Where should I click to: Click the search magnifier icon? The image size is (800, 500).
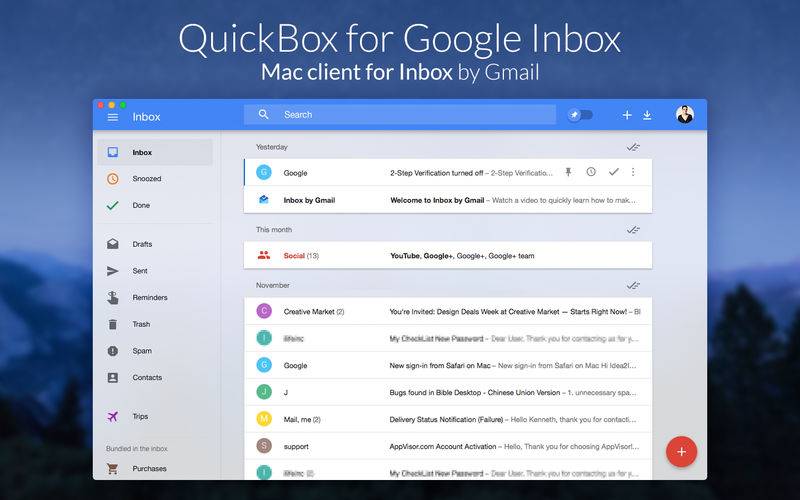[263, 114]
